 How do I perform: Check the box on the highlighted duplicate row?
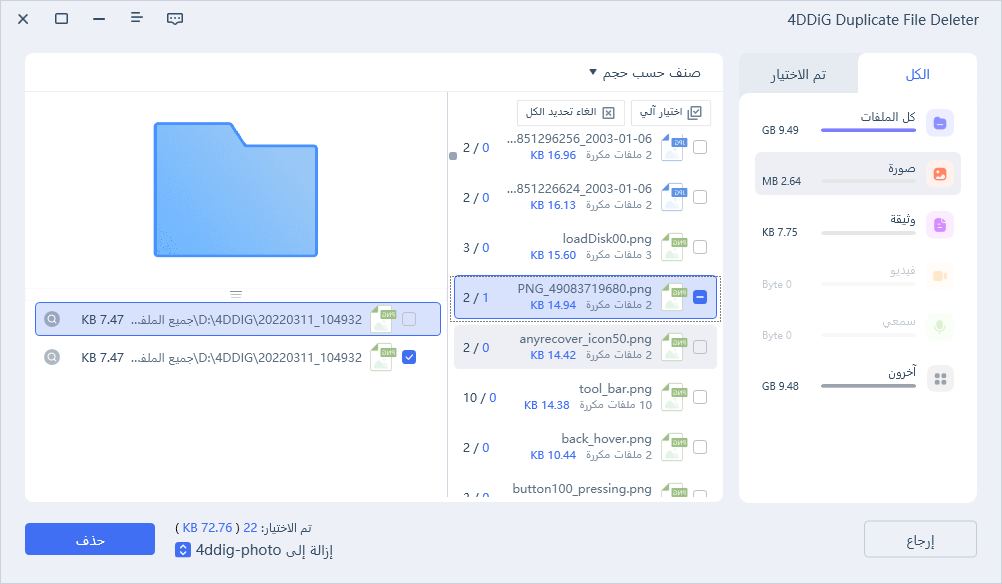coord(409,319)
